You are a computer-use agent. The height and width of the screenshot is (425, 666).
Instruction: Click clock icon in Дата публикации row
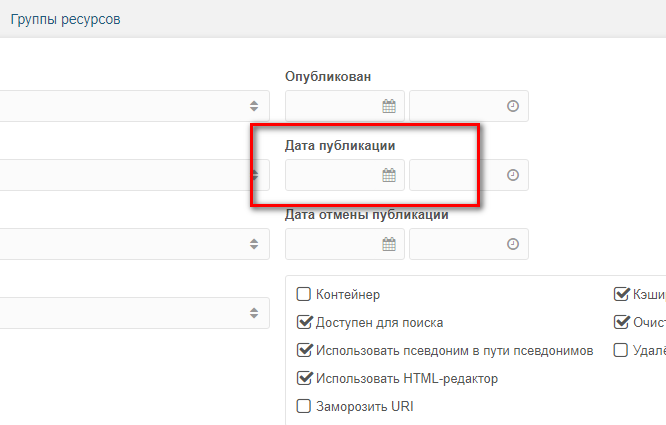(513, 175)
